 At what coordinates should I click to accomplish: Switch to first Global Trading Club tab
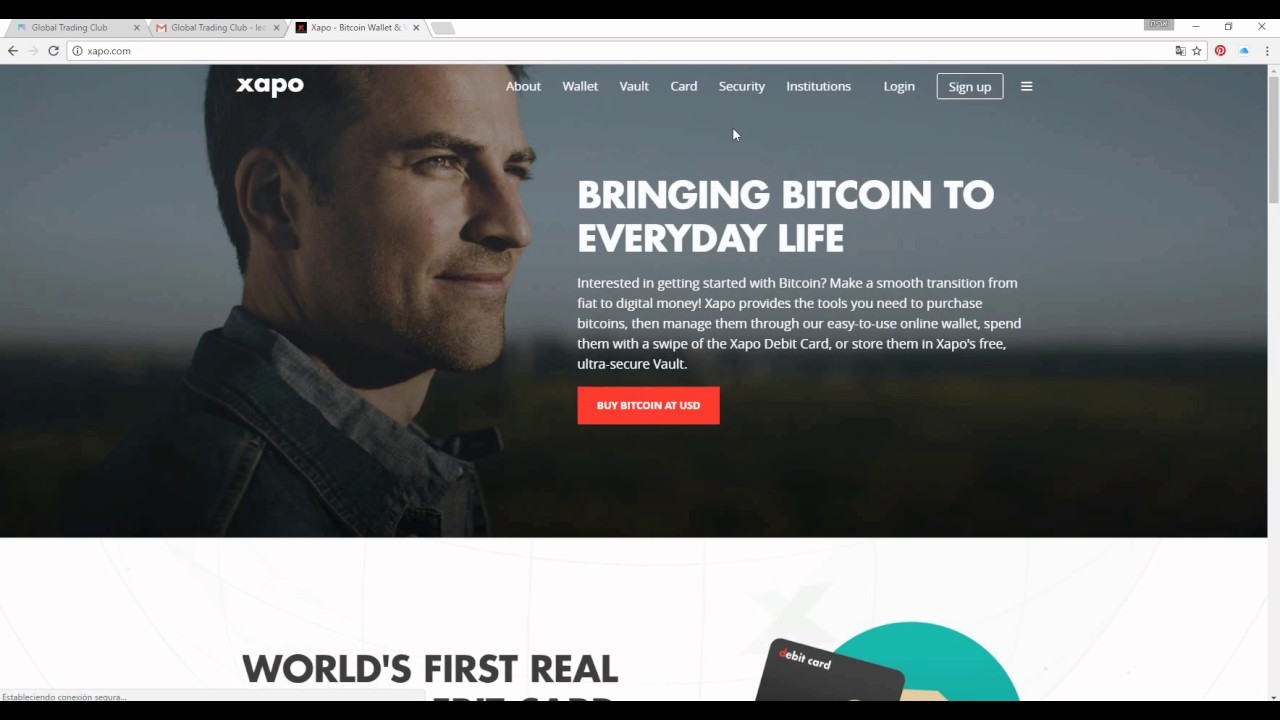(75, 28)
